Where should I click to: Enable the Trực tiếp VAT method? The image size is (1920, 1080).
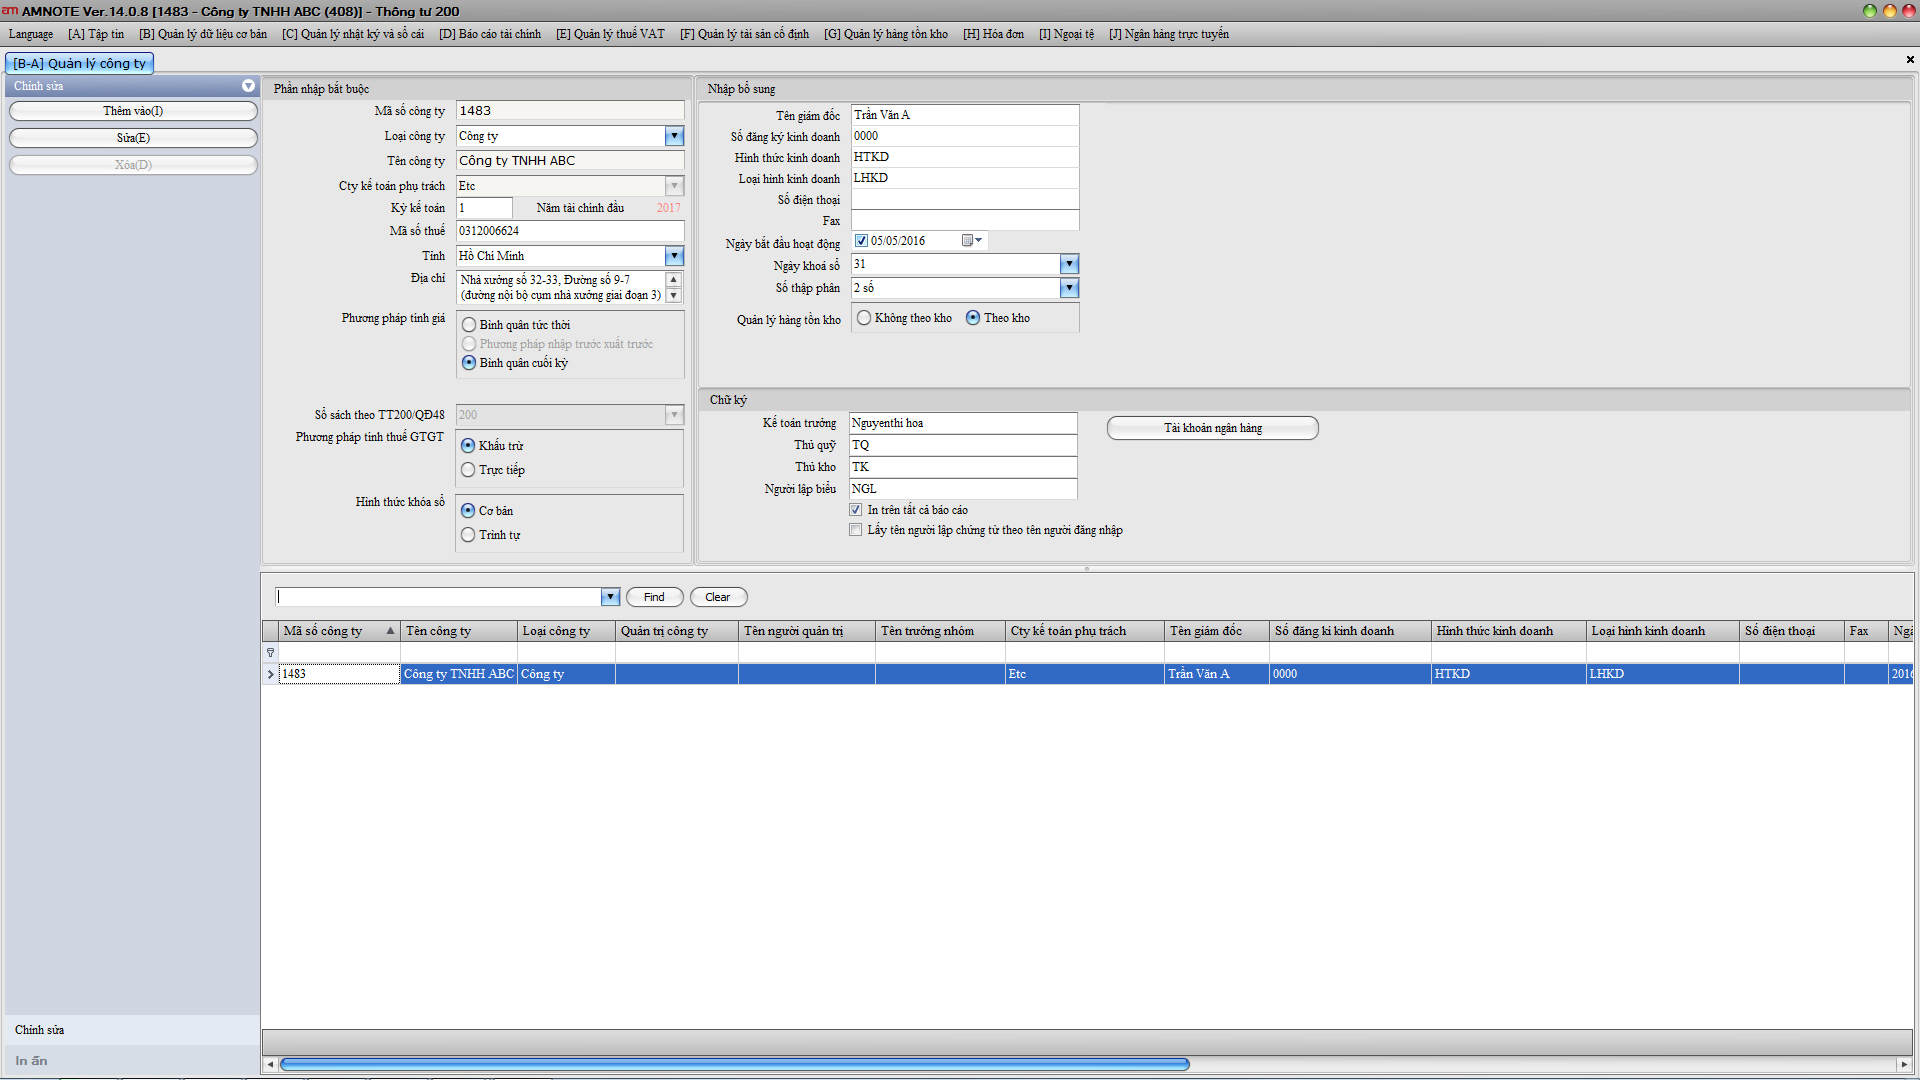tap(468, 470)
